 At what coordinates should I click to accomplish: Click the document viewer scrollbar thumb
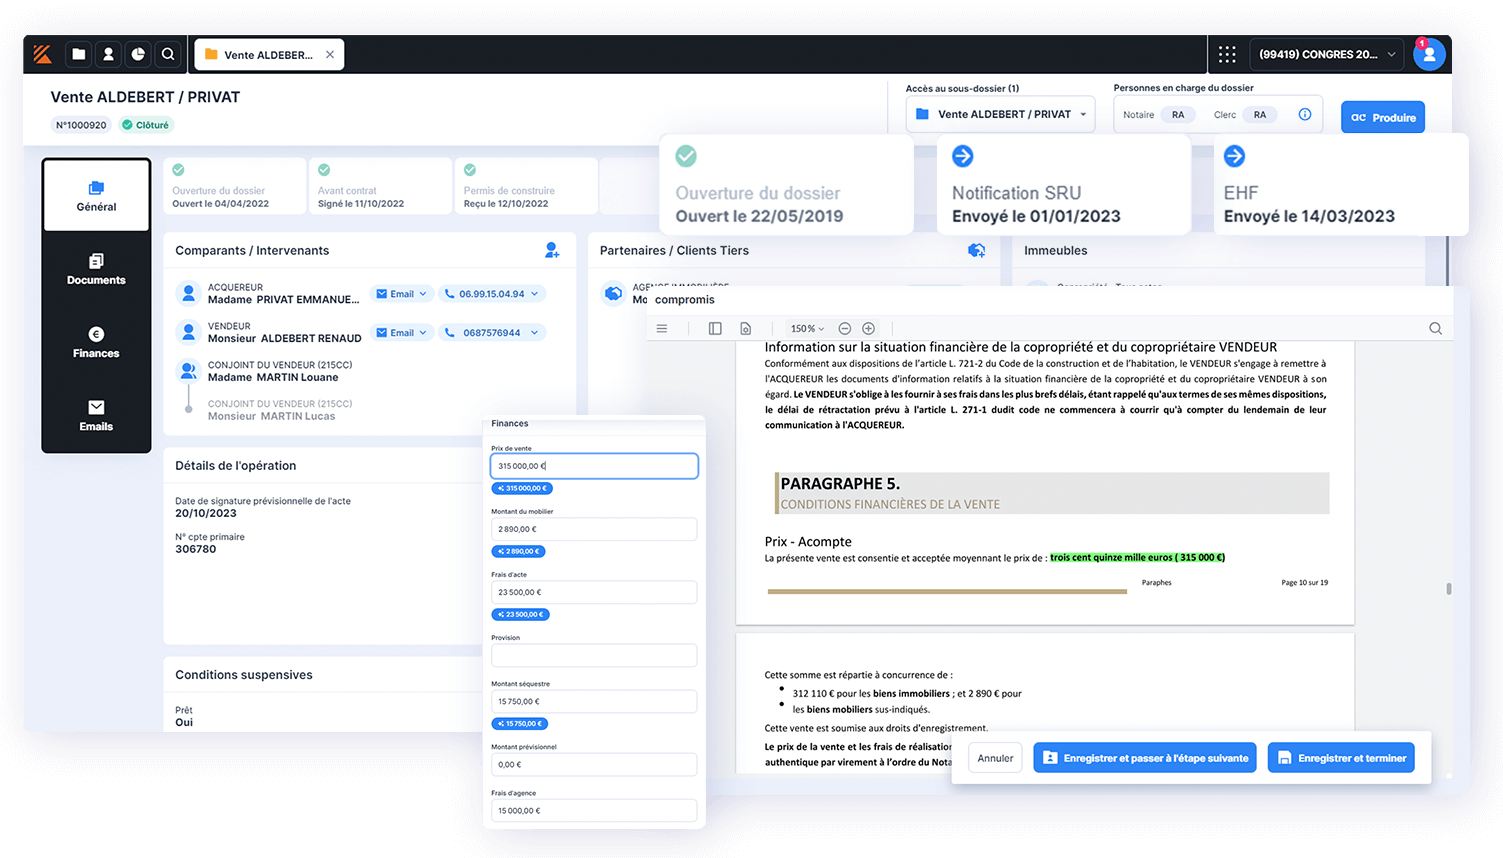[1448, 589]
